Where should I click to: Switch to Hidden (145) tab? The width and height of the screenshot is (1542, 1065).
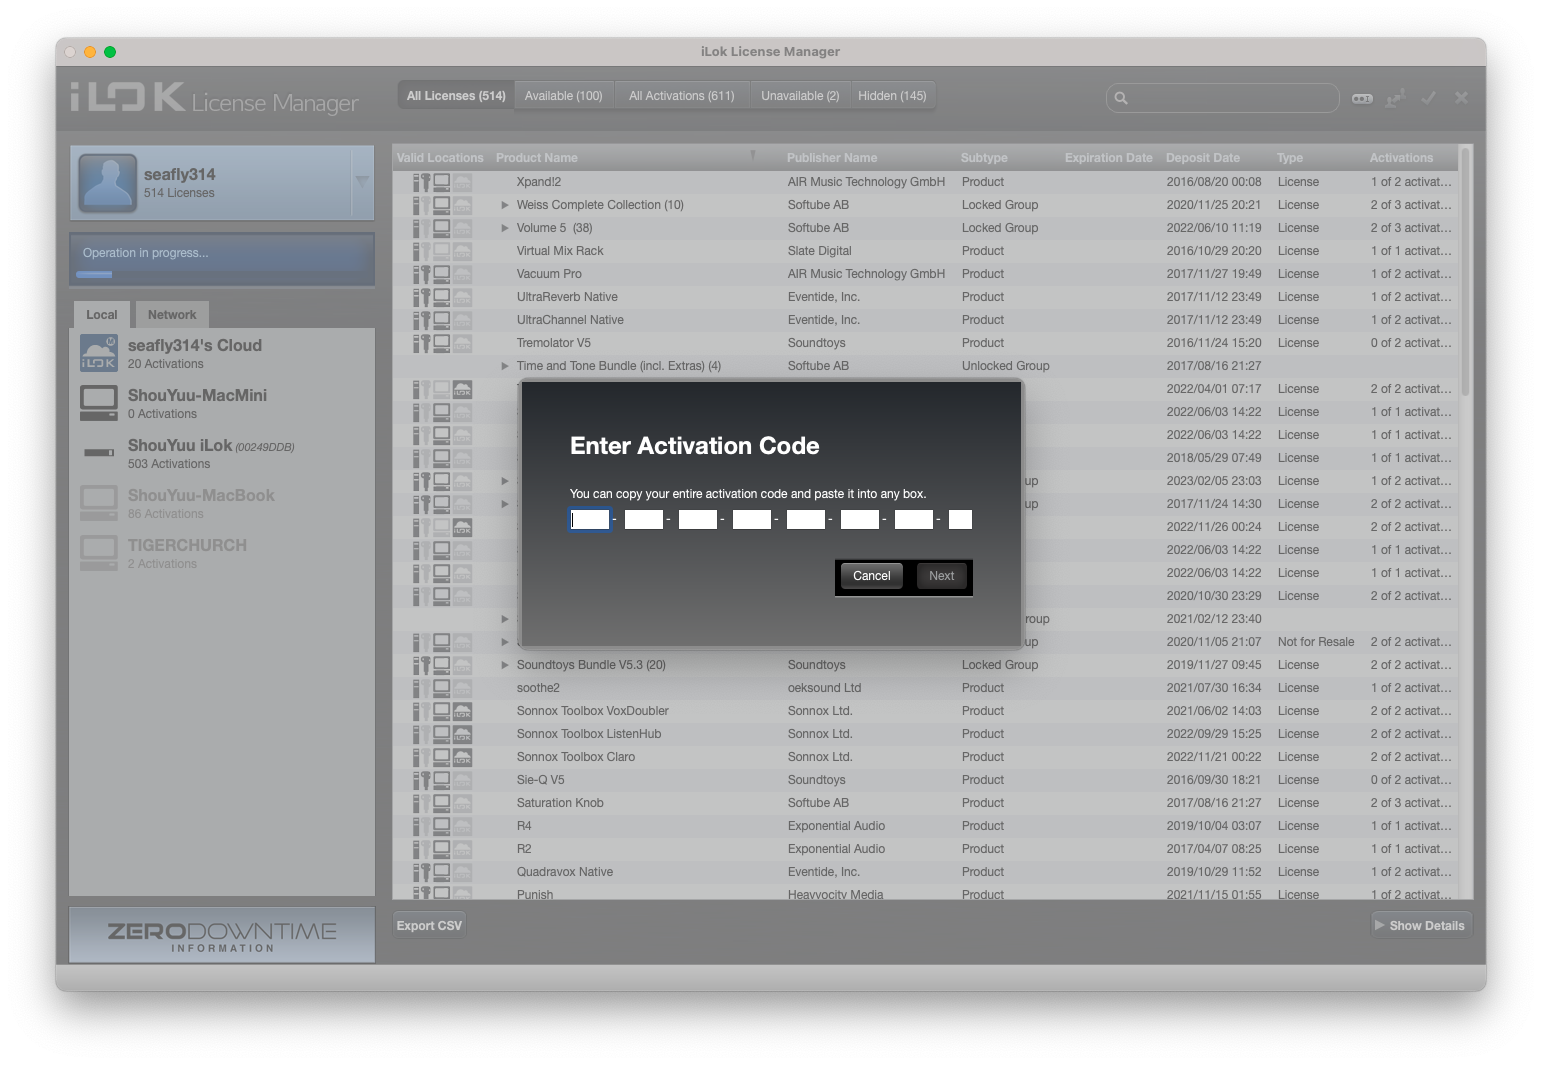coord(892,96)
